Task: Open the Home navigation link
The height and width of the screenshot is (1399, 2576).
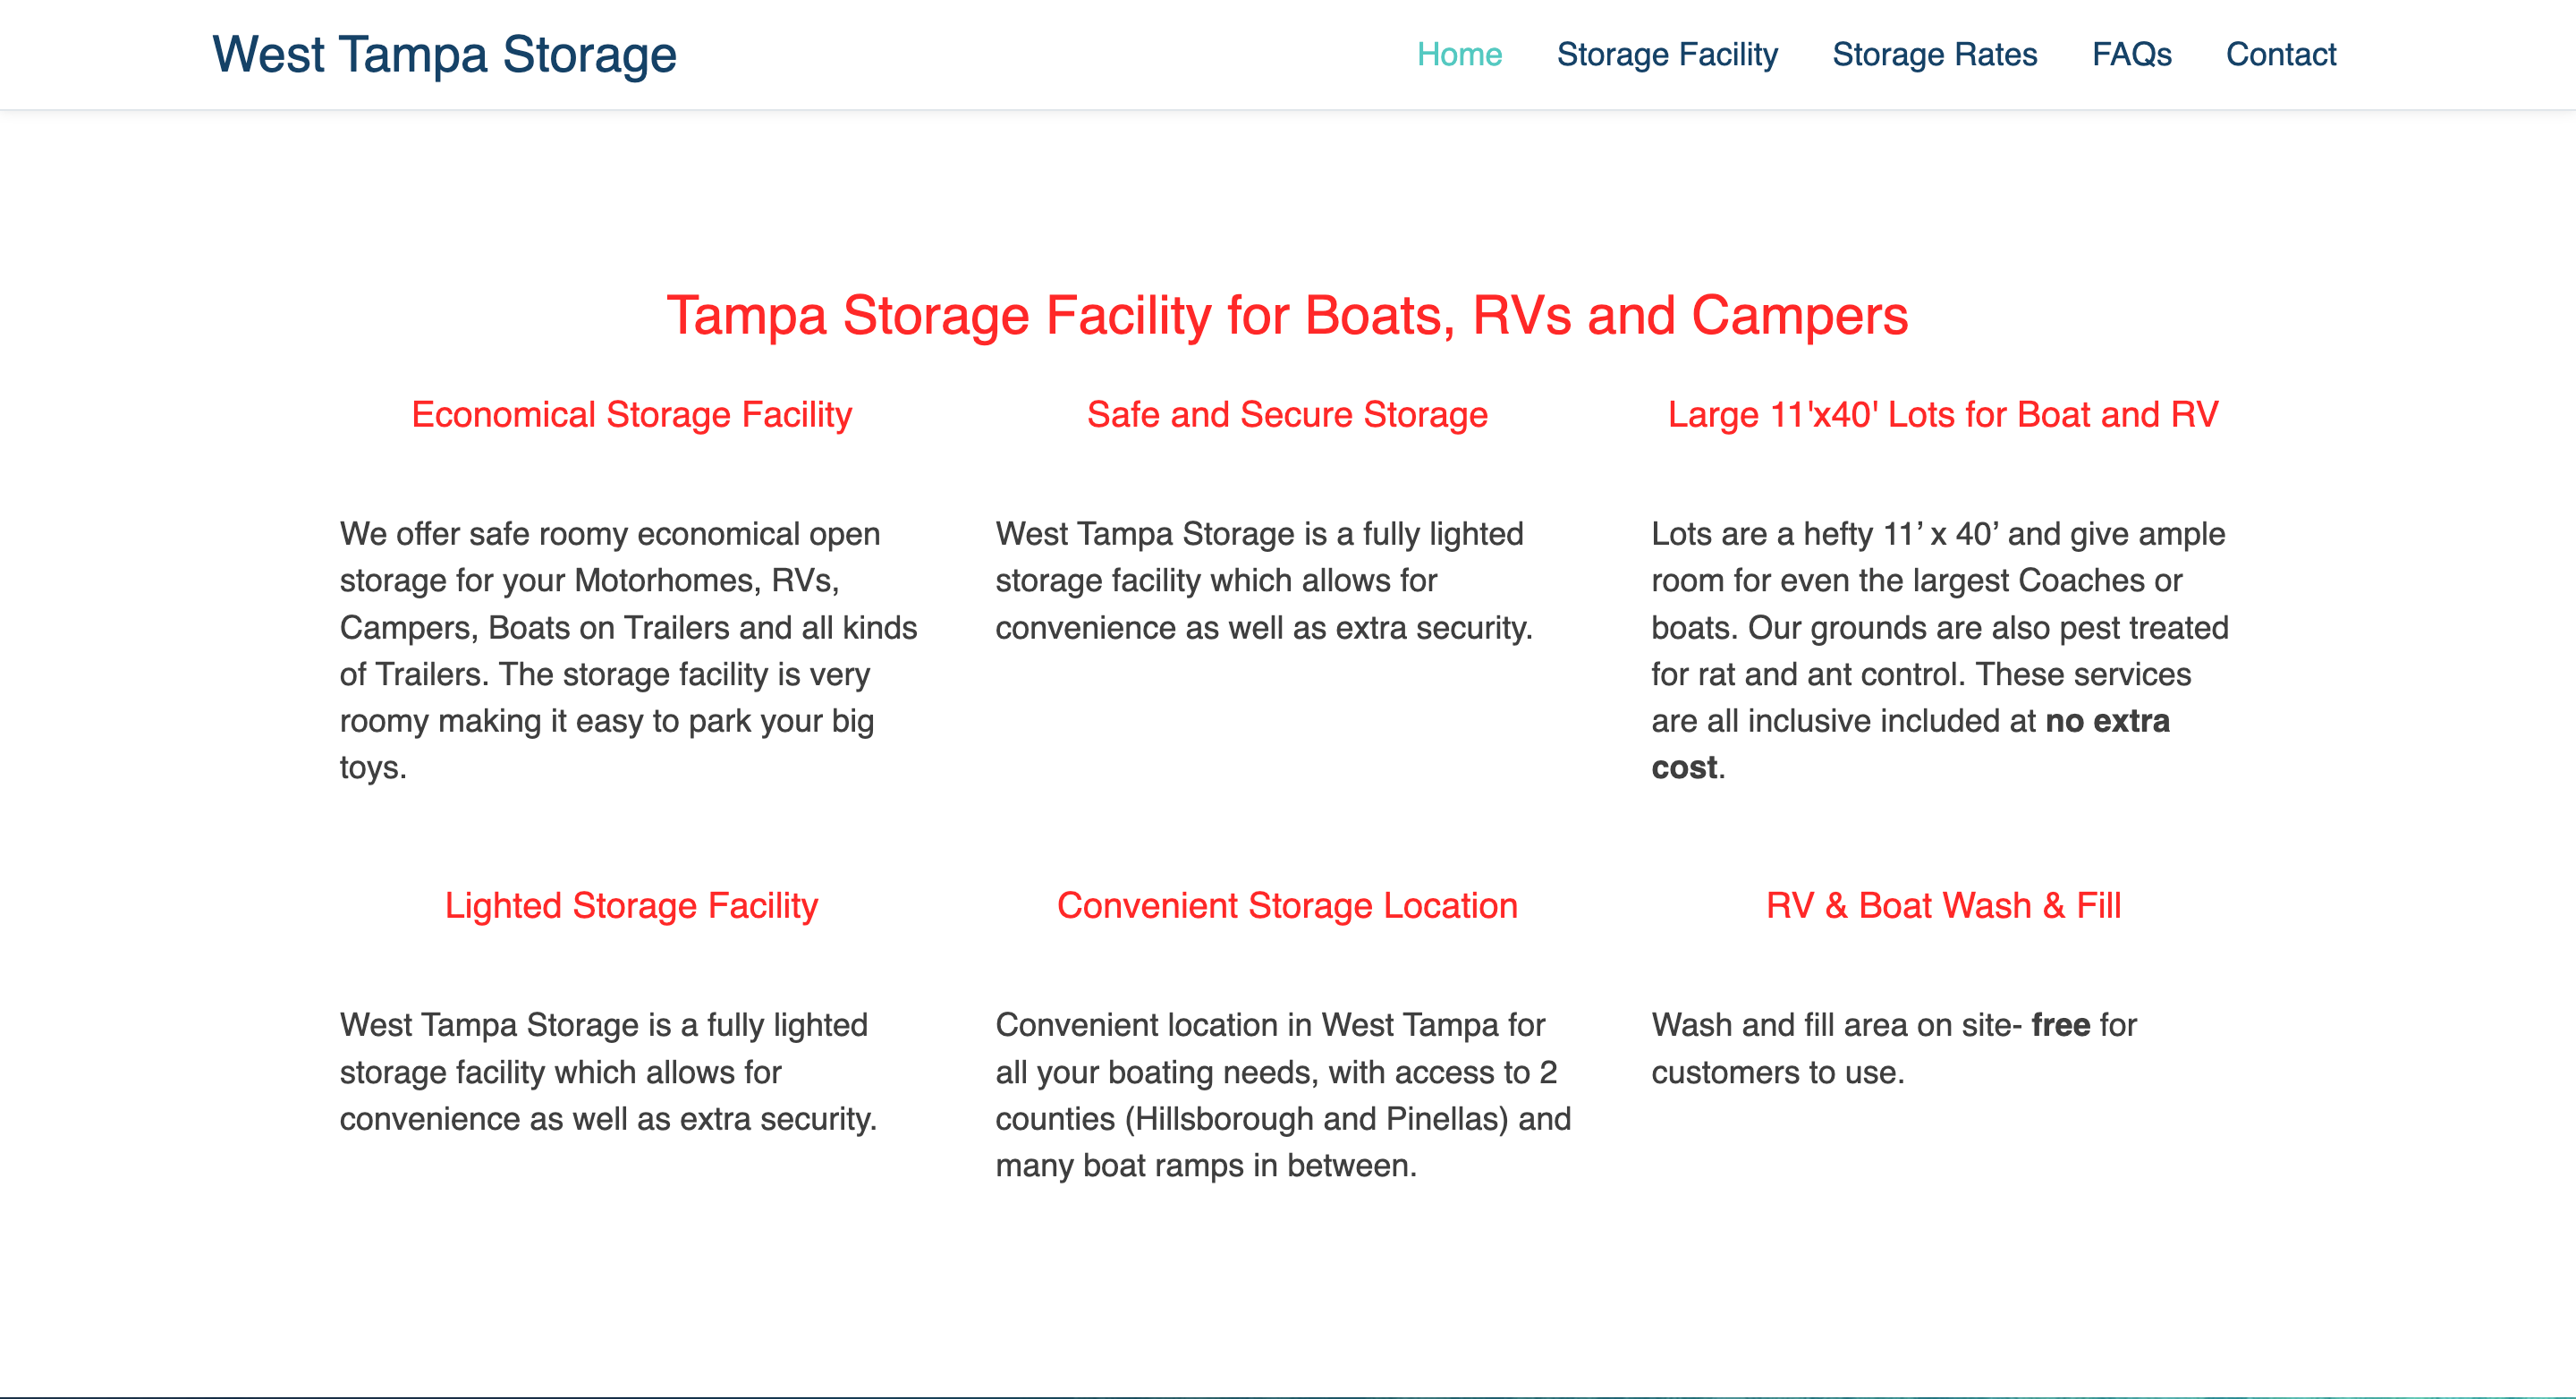Action: [x=1459, y=54]
